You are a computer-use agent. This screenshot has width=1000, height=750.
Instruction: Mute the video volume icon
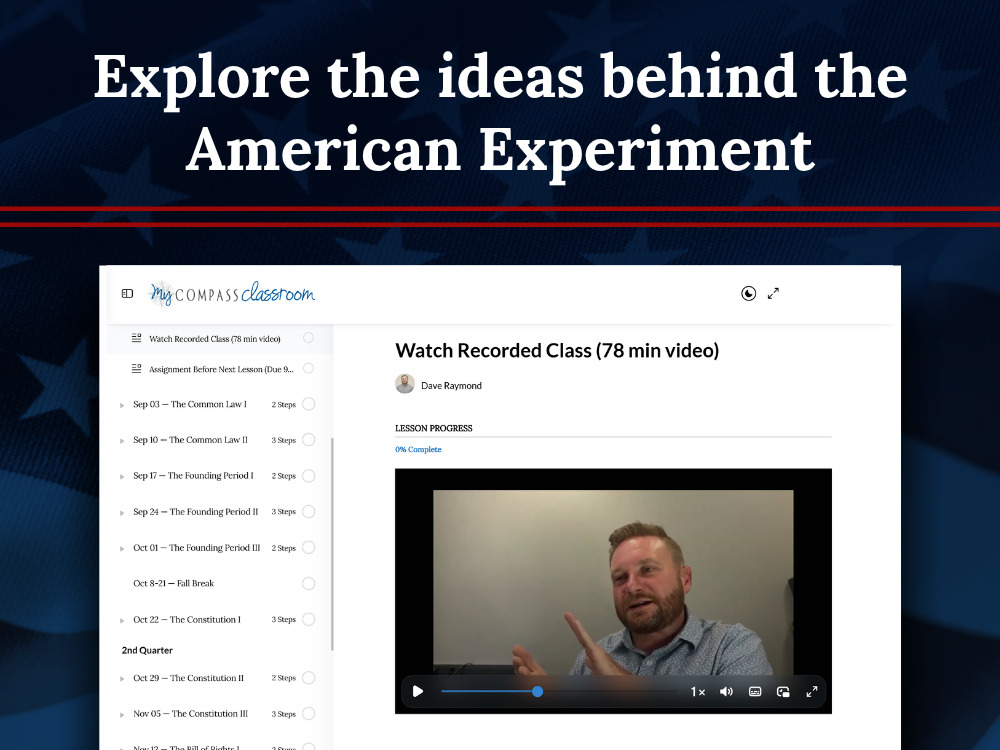[x=726, y=691]
